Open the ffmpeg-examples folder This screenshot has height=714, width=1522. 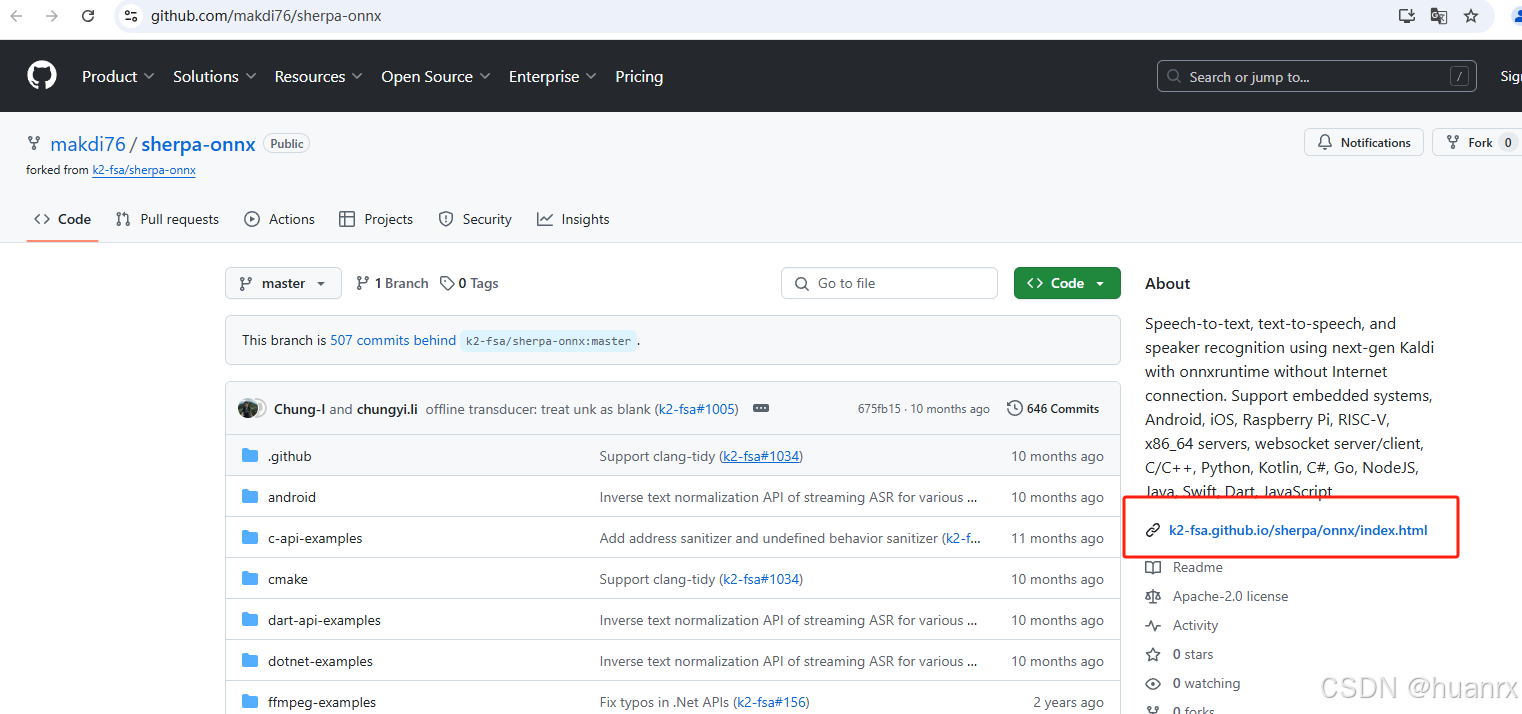coord(322,702)
